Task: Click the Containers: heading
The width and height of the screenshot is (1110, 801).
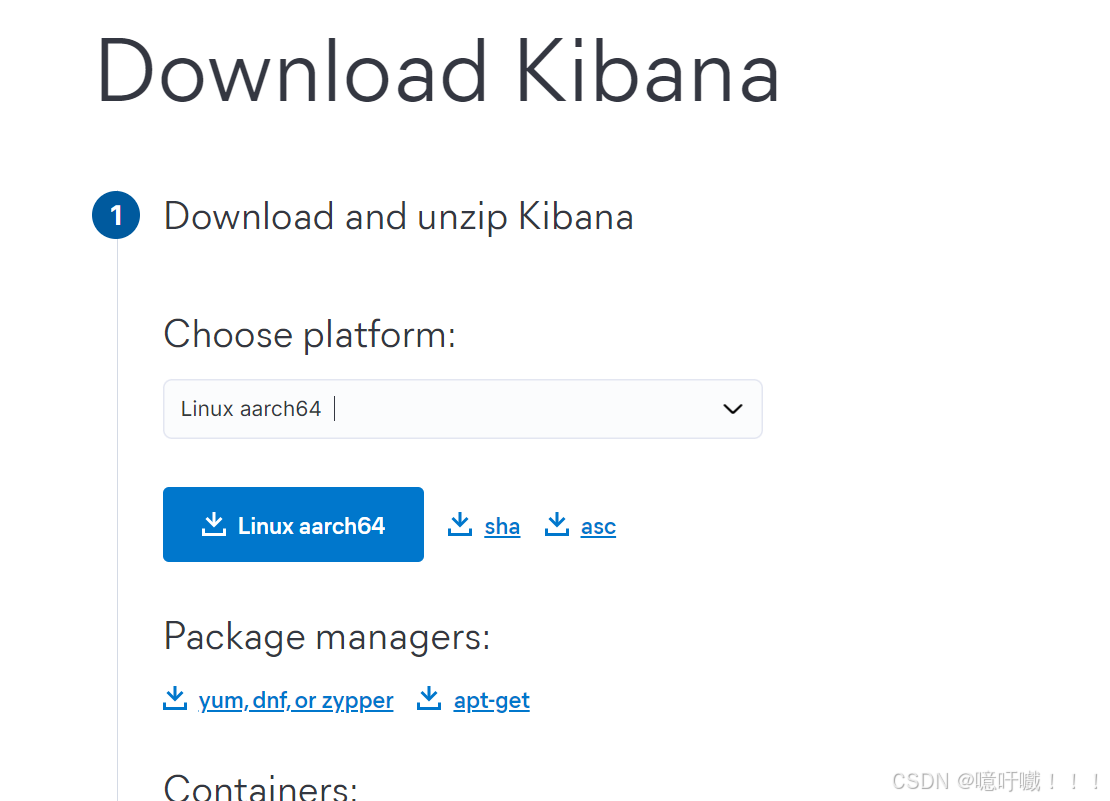Action: click(x=261, y=787)
